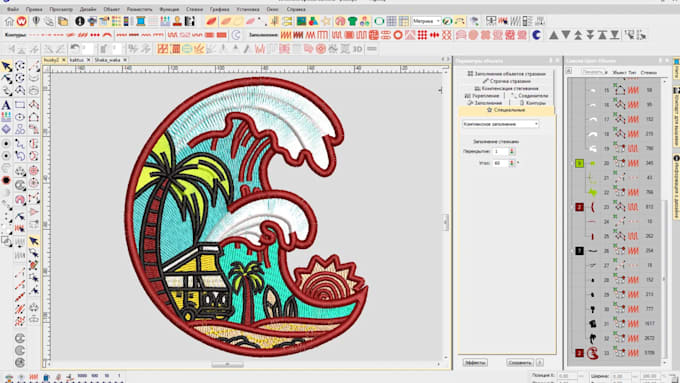Open the Файл menu
This screenshot has width=680, height=383.
click(13, 9)
